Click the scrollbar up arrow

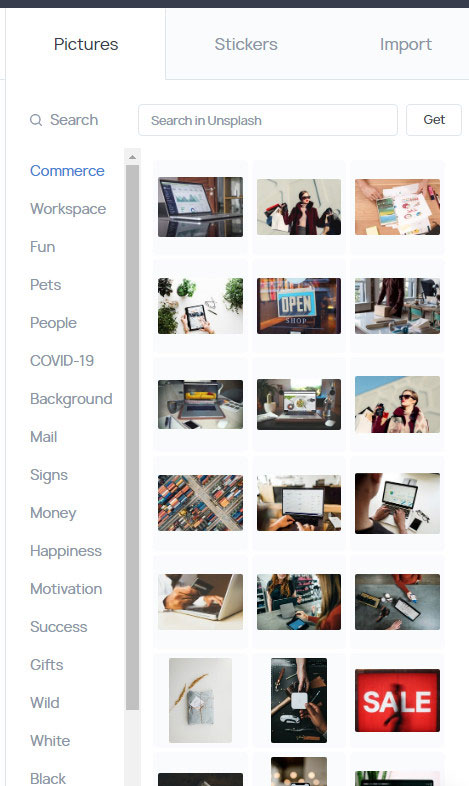(132, 157)
